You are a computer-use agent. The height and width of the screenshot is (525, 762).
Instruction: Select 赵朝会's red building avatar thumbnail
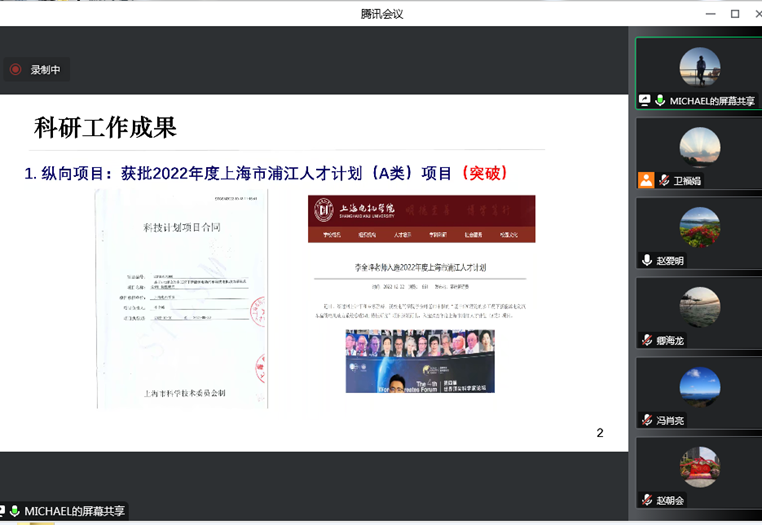coord(699,467)
